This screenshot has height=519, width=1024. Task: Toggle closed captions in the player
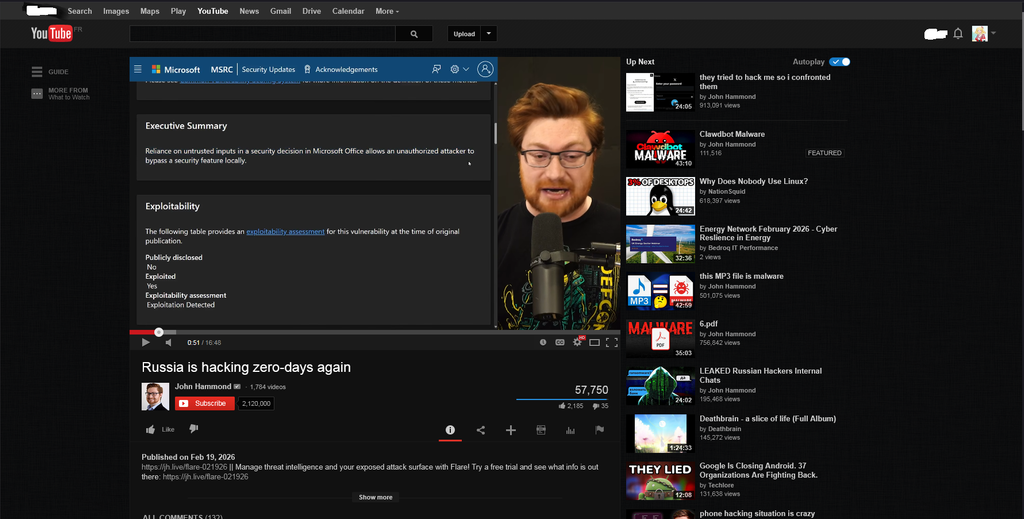point(560,342)
